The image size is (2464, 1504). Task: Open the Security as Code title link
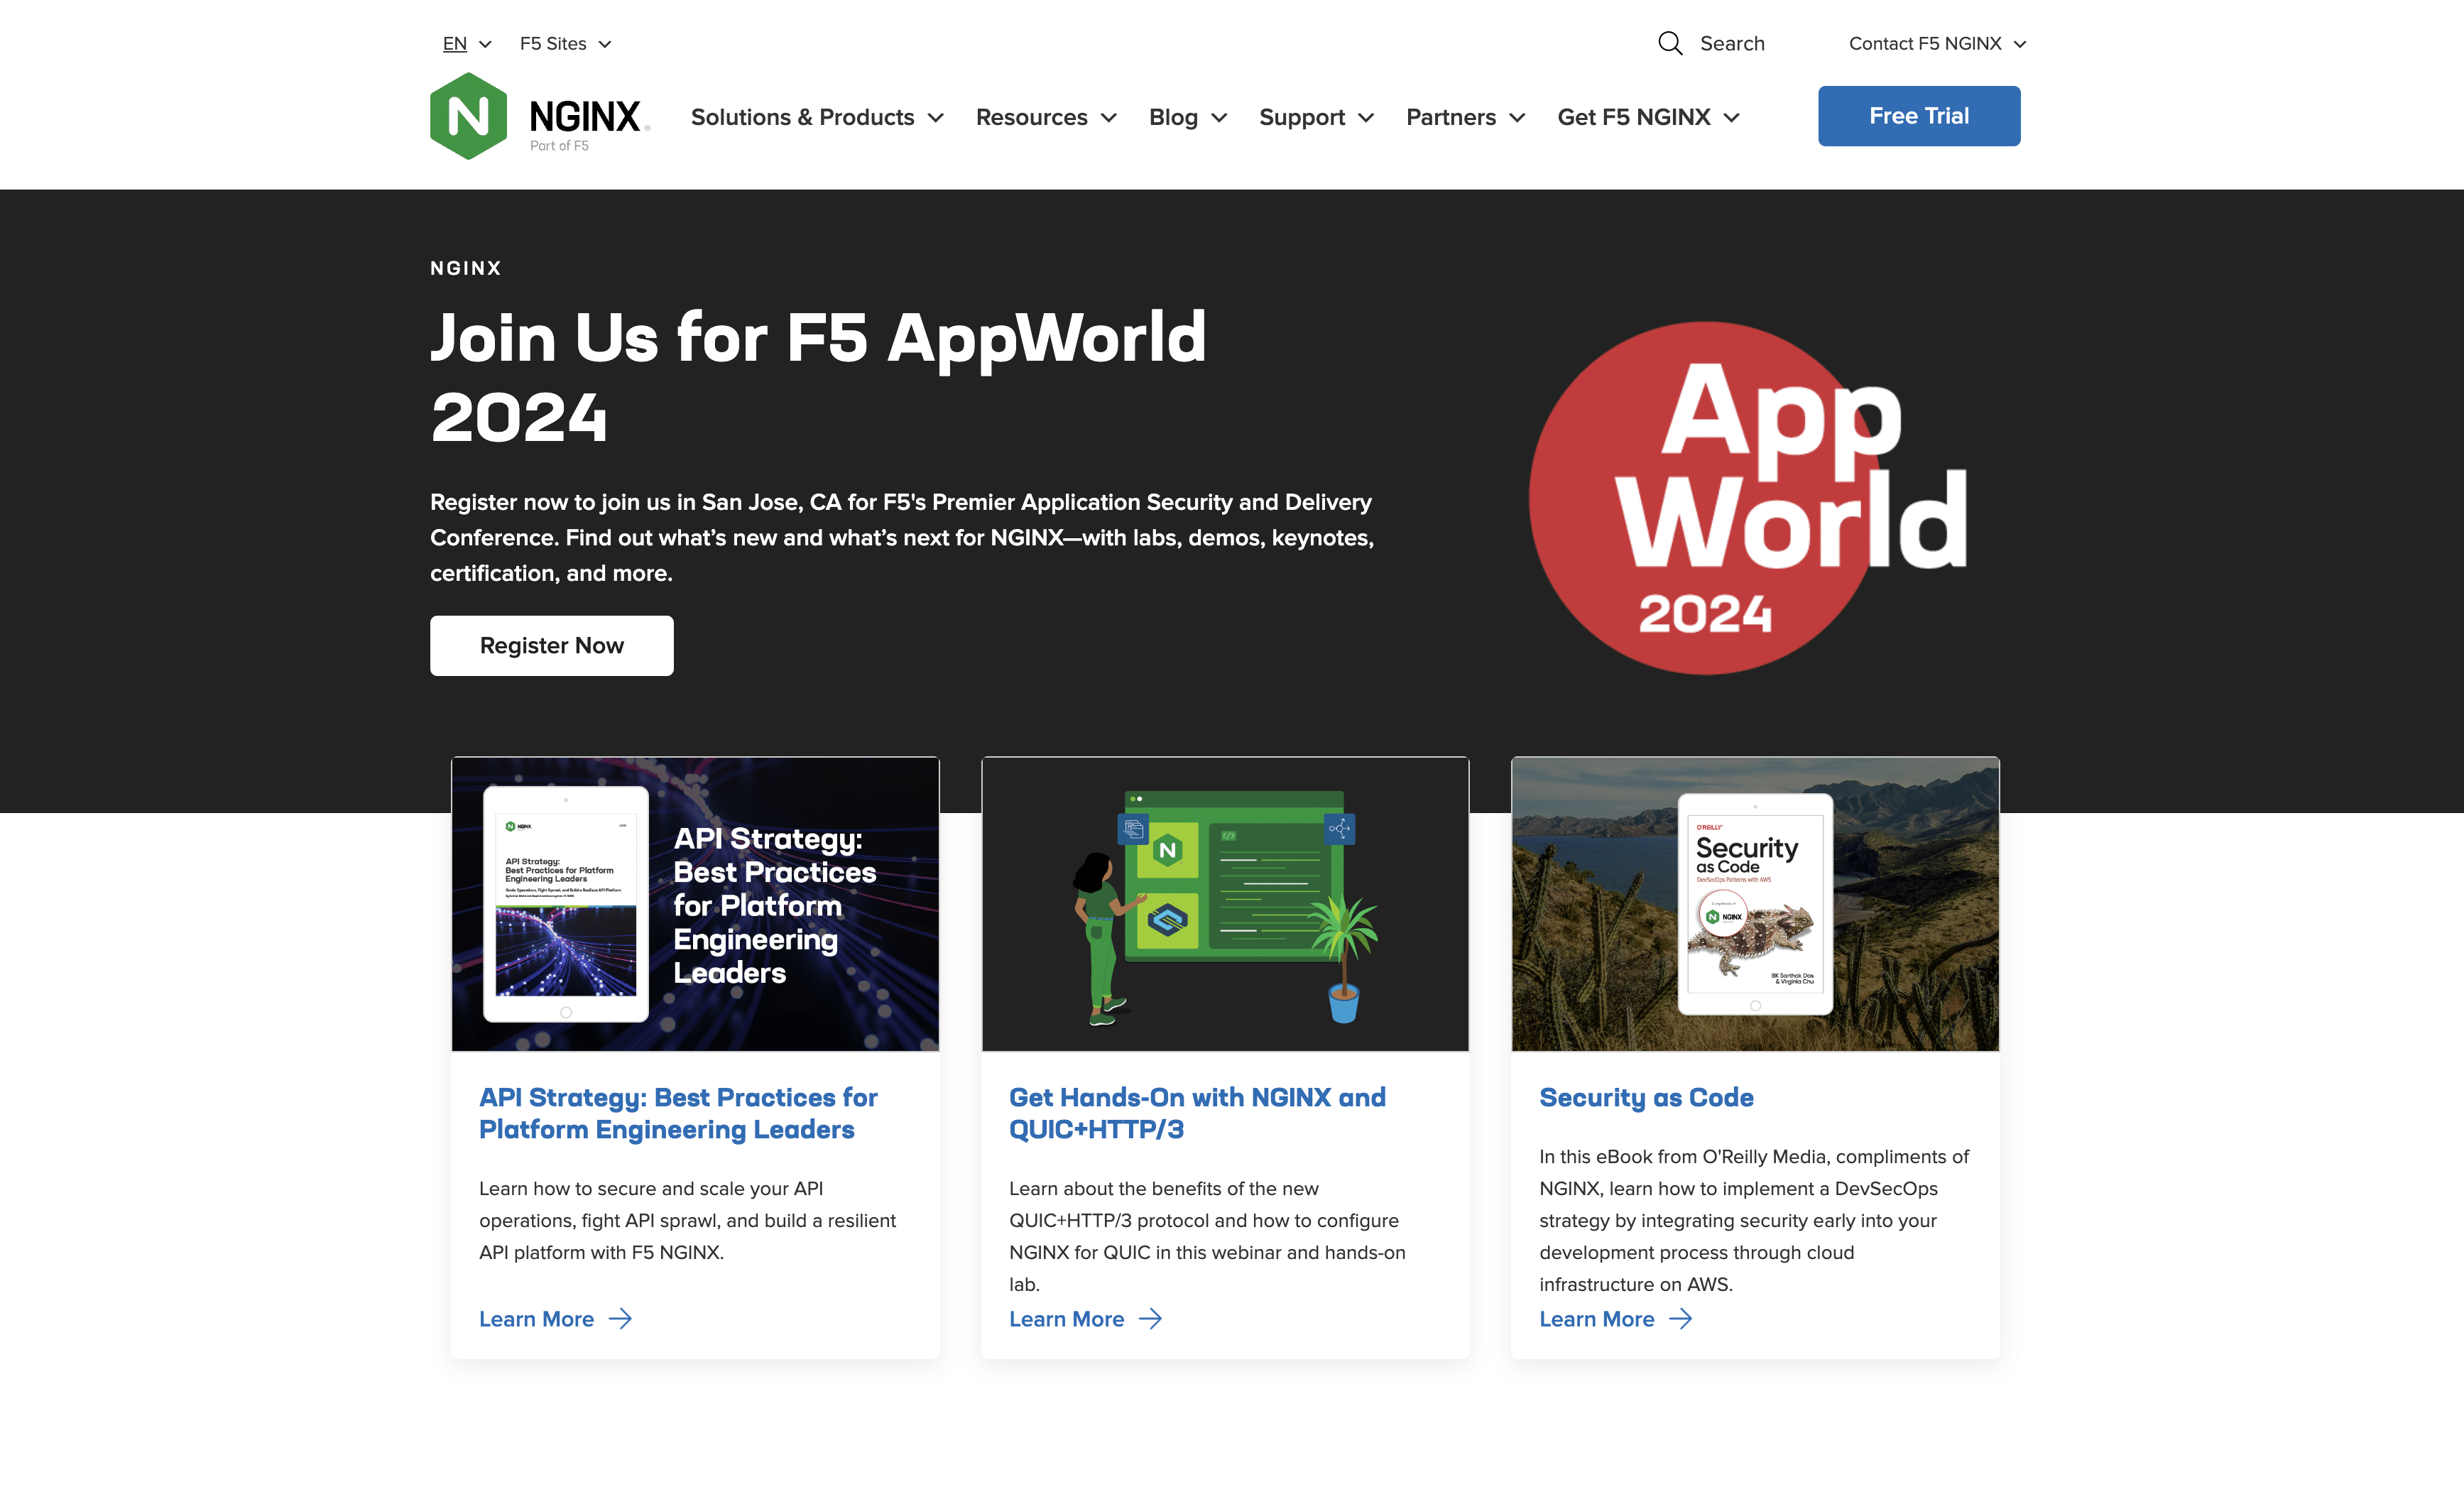coord(1646,1097)
